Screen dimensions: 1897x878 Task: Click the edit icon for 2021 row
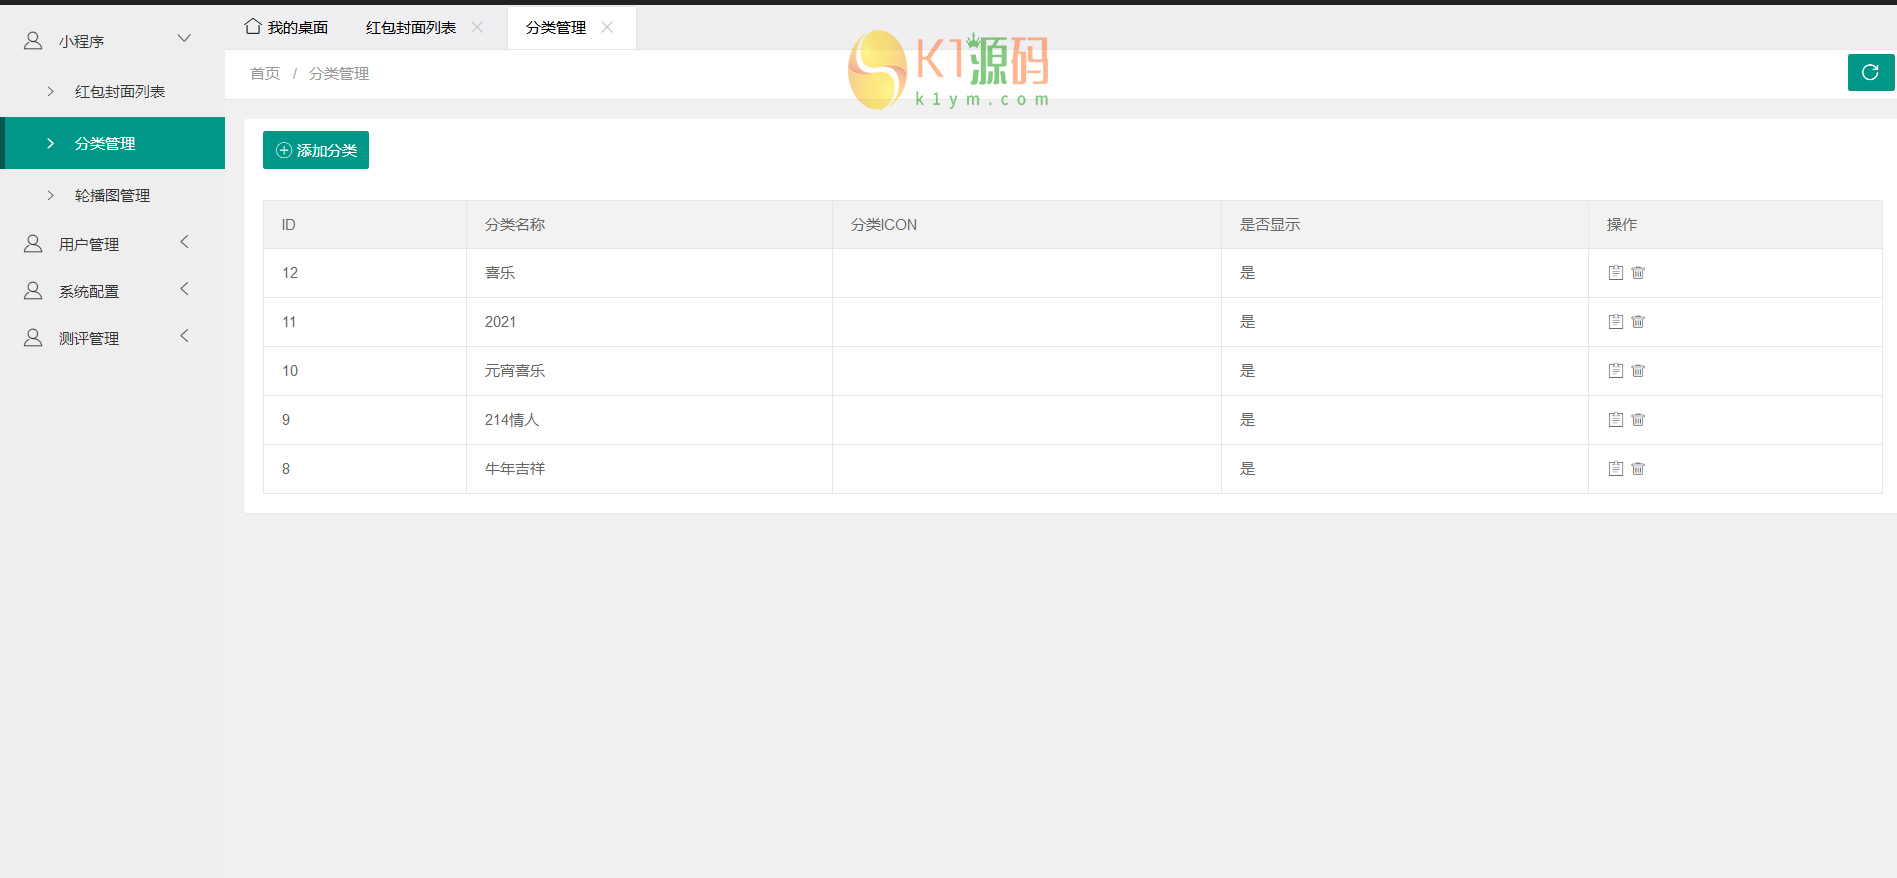[1615, 322]
